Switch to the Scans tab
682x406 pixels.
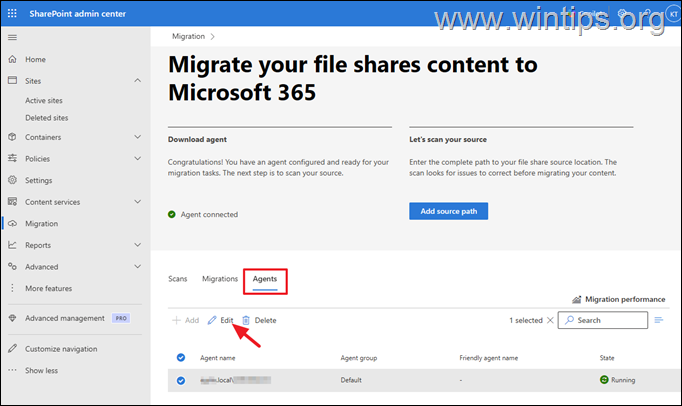tap(177, 279)
